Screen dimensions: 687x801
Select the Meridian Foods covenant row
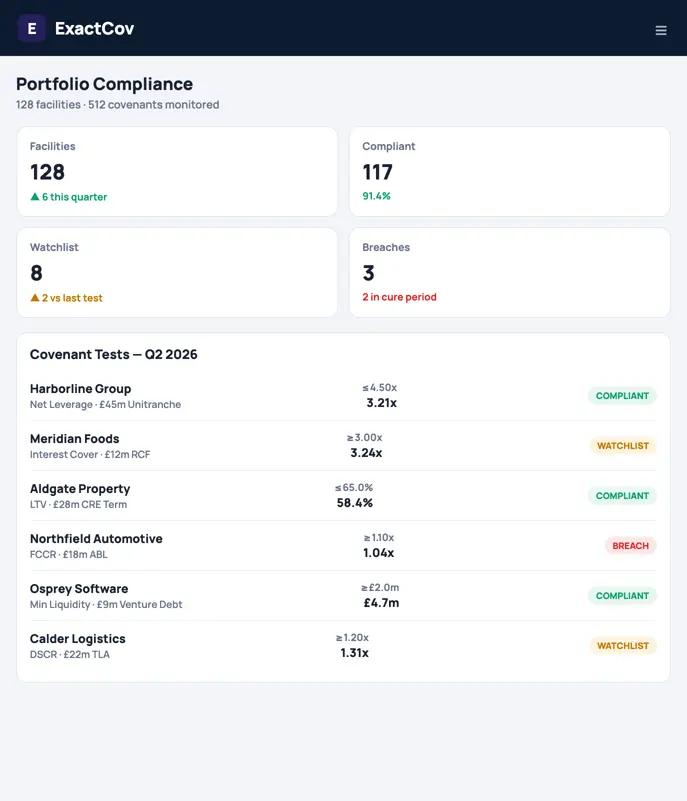click(343, 446)
